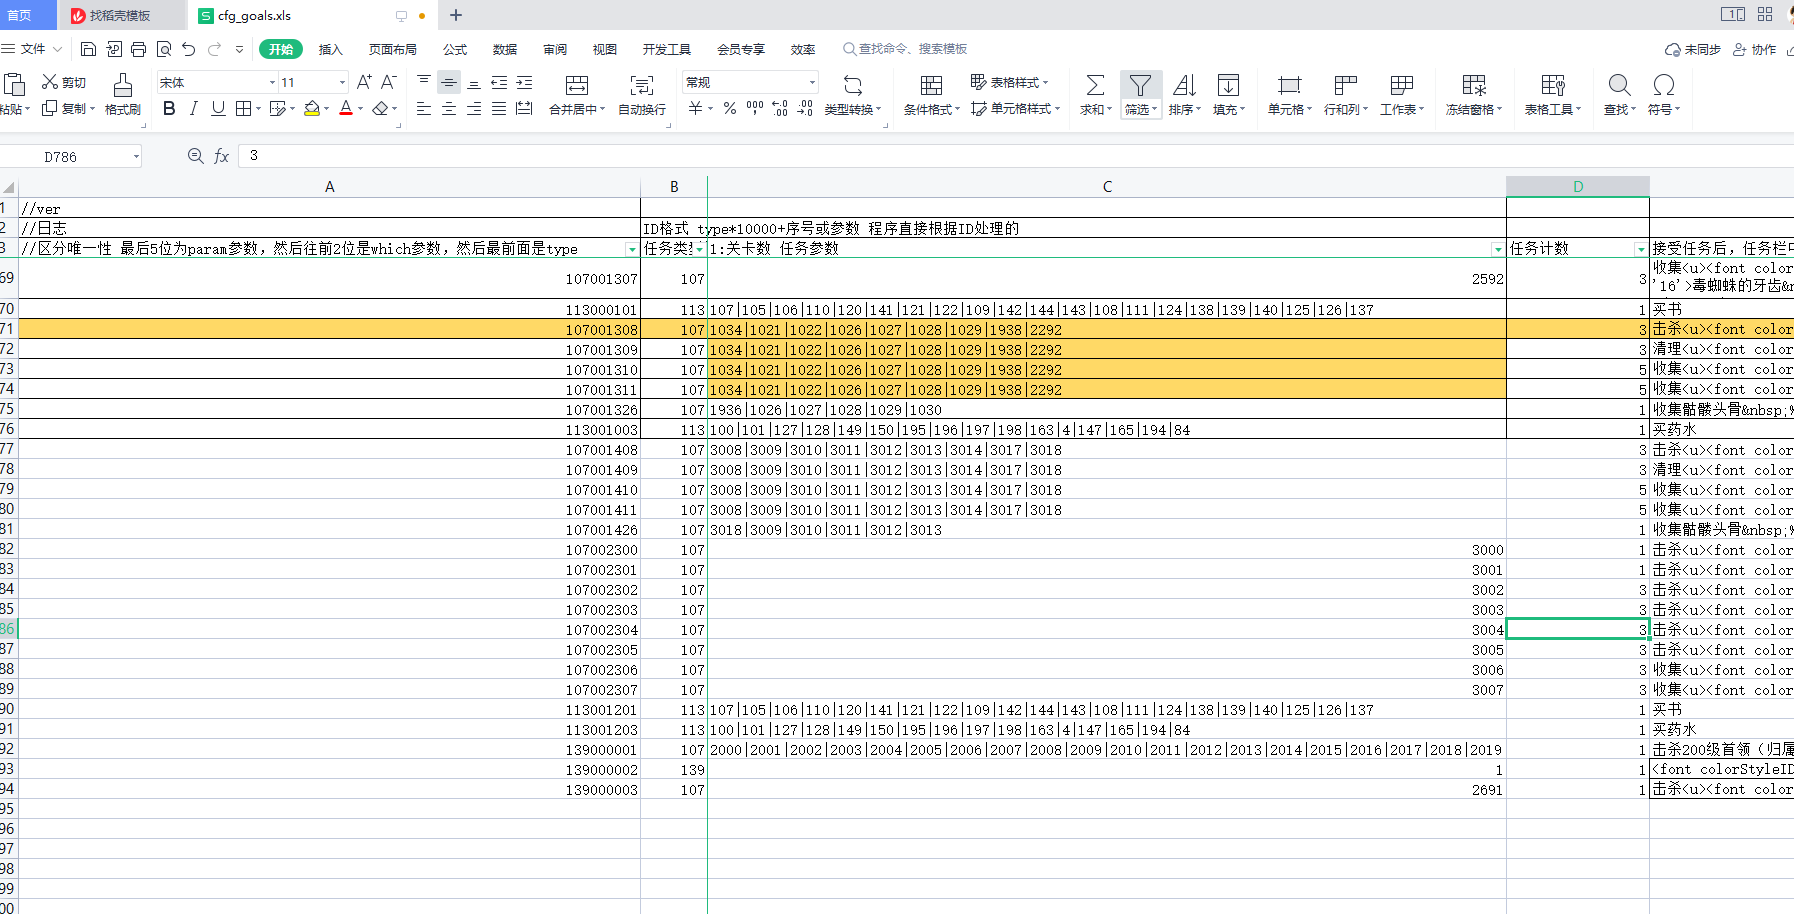Click the Type Convert (类型转换) icon
The width and height of the screenshot is (1794, 914).
(852, 85)
